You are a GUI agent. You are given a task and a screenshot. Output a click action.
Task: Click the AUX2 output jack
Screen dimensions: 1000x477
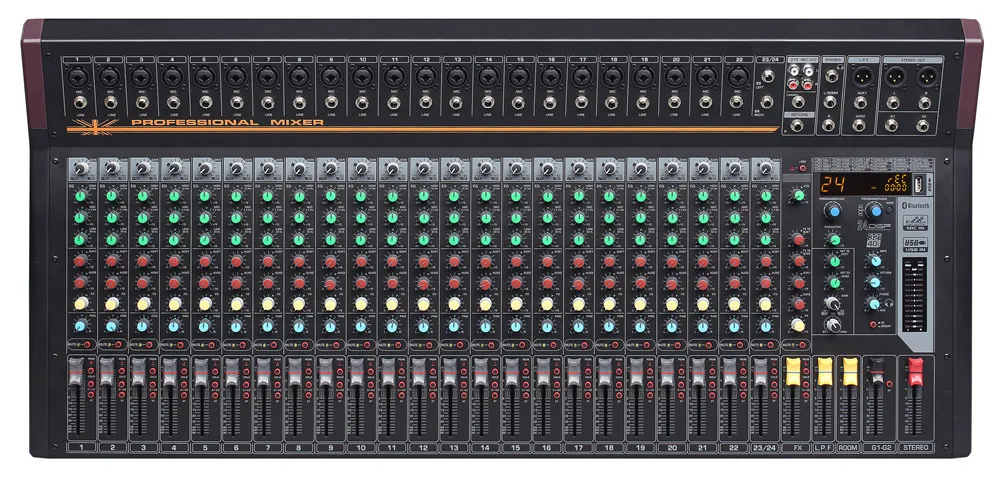coord(859,126)
